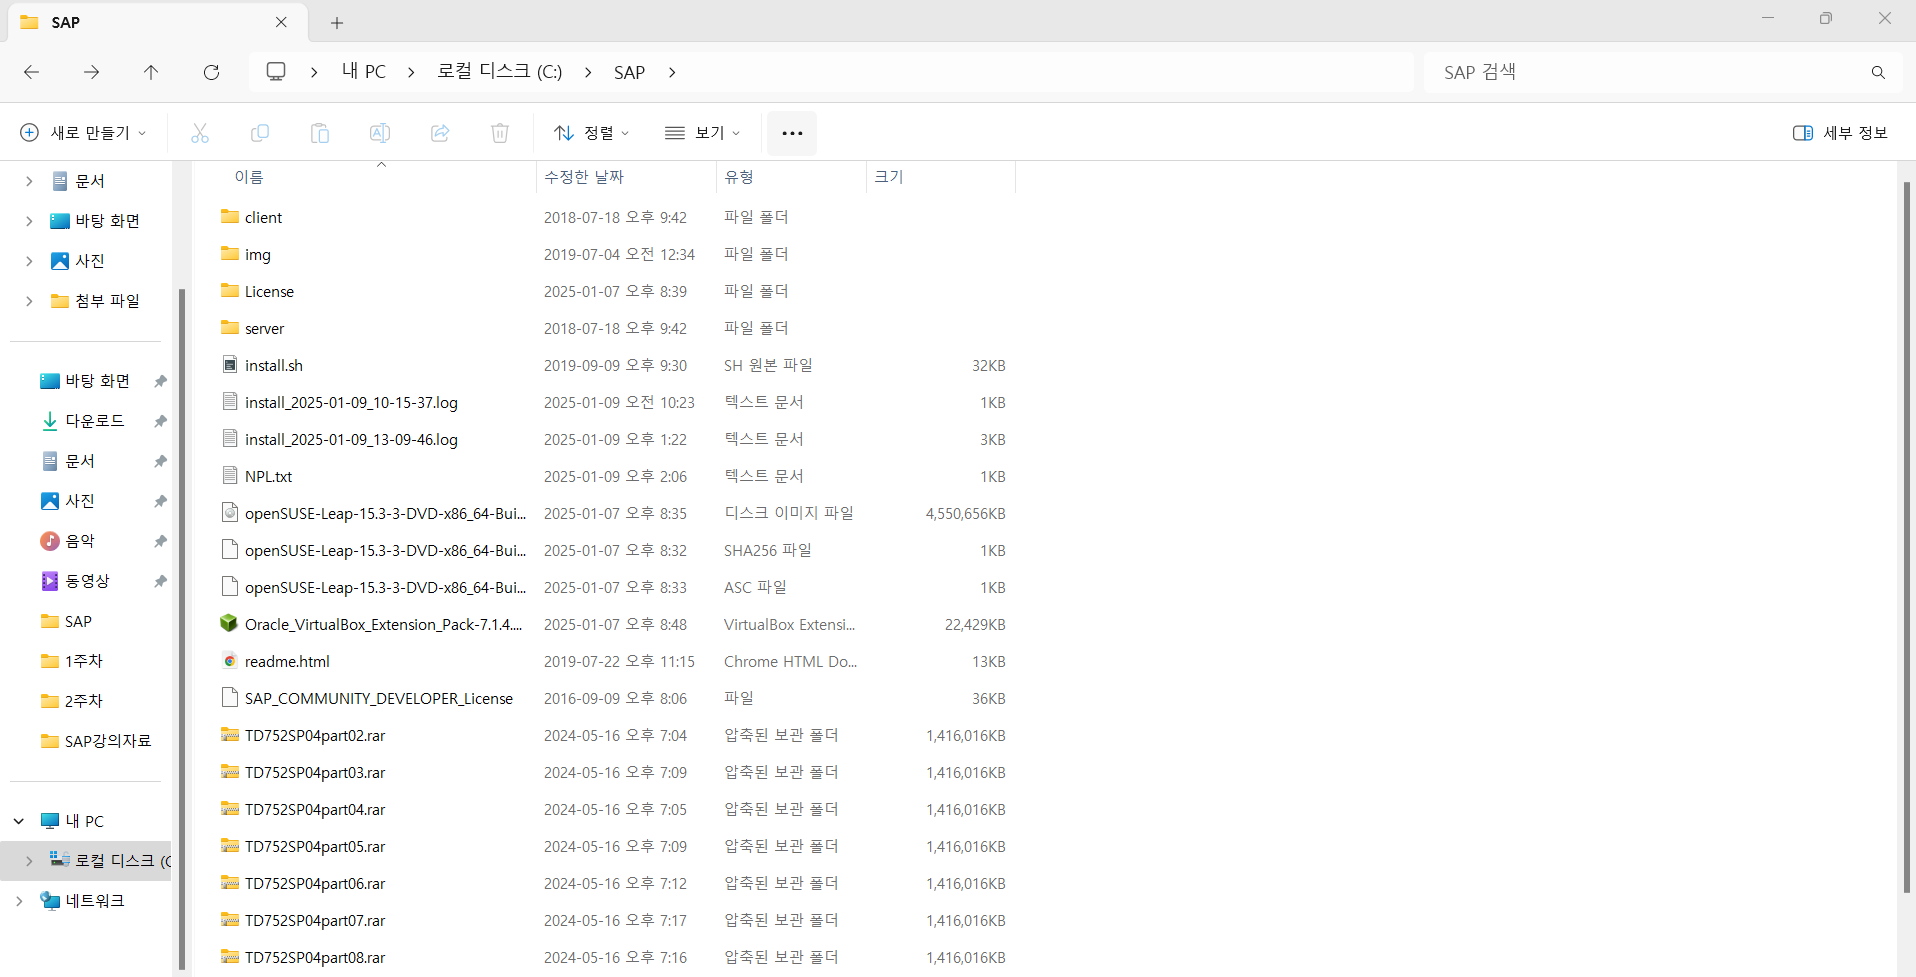Click the search magnifier icon

tap(1878, 72)
